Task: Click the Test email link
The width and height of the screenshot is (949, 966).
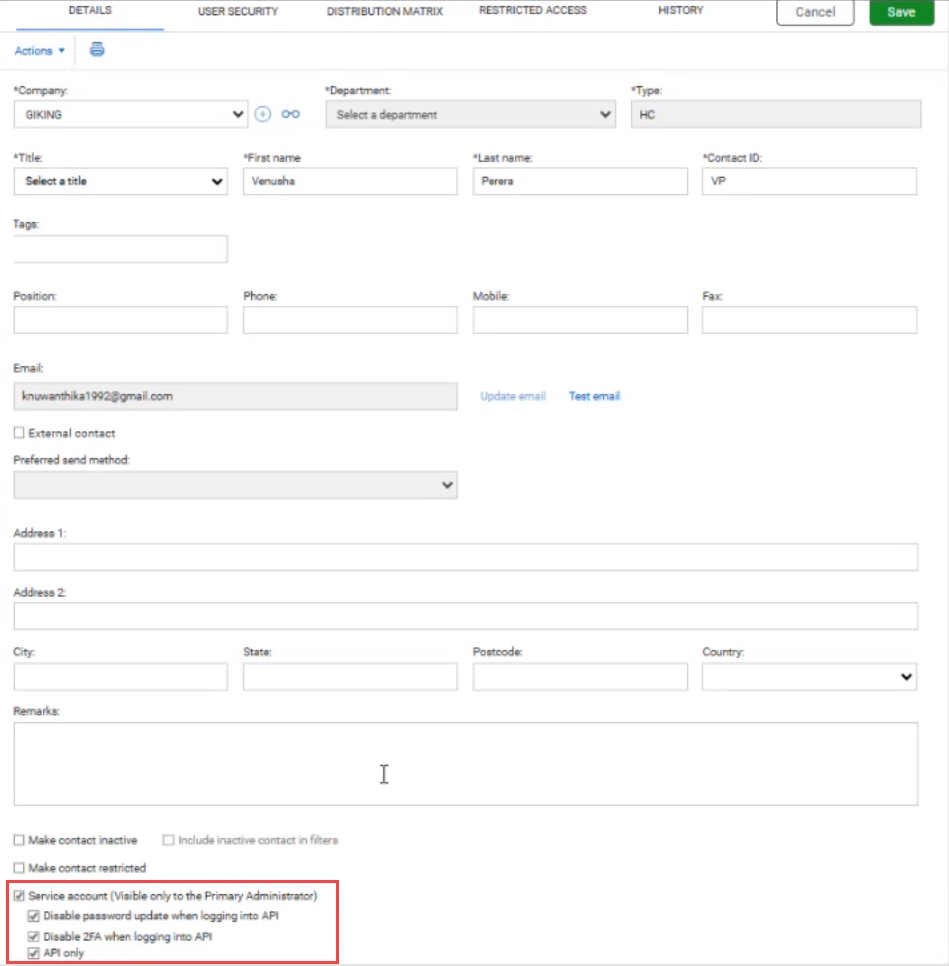Action: pos(594,396)
